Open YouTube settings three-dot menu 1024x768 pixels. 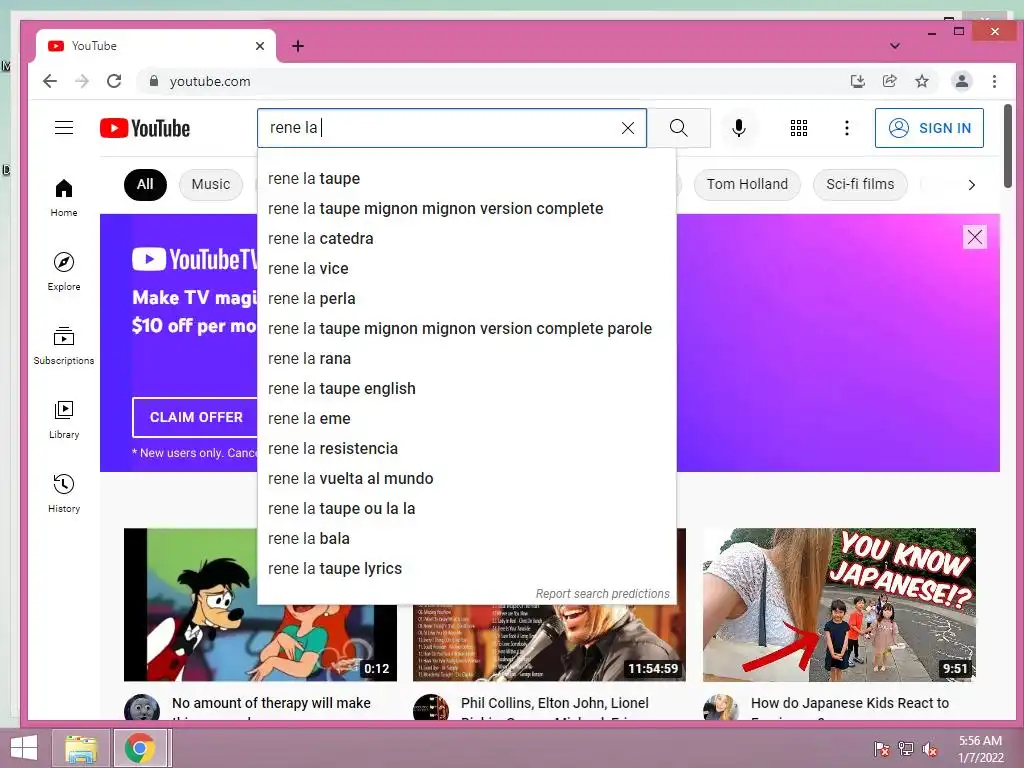coord(846,128)
